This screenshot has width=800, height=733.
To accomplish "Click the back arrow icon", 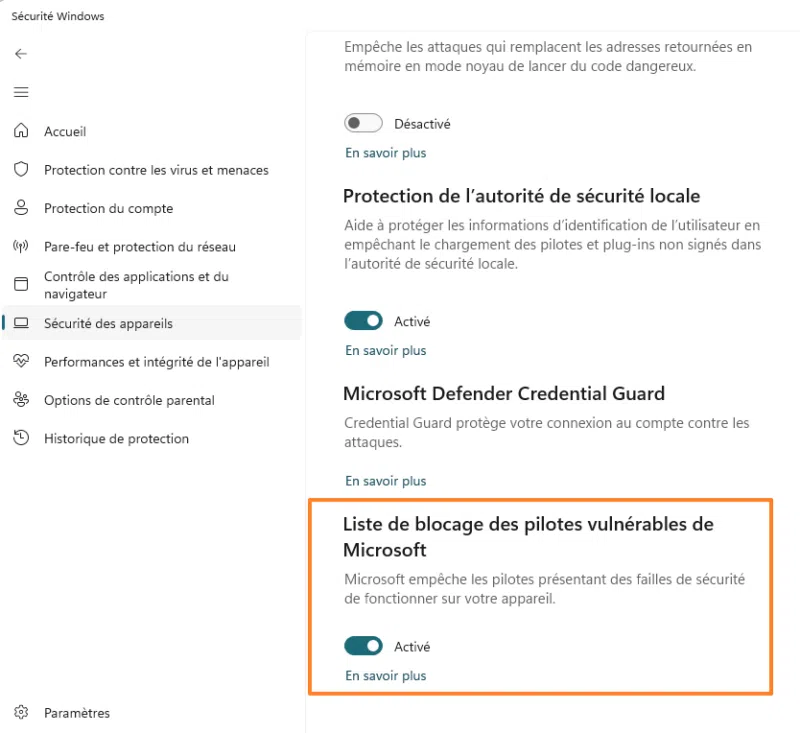I will pyautogui.click(x=21, y=54).
